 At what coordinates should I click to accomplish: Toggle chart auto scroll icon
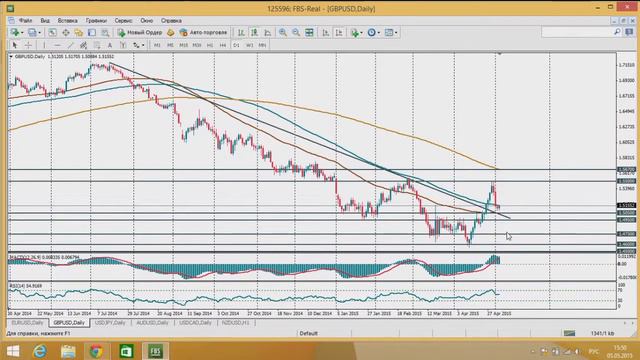pos(326,33)
